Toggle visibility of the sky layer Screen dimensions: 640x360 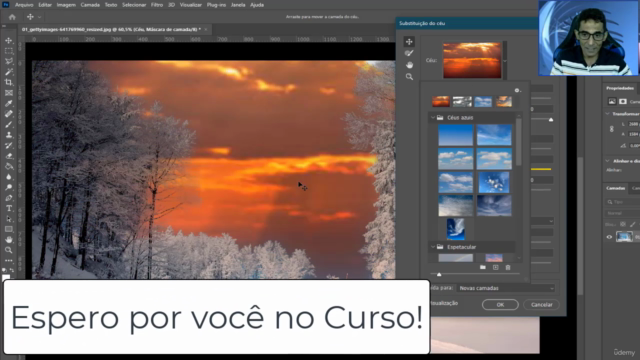[609, 237]
